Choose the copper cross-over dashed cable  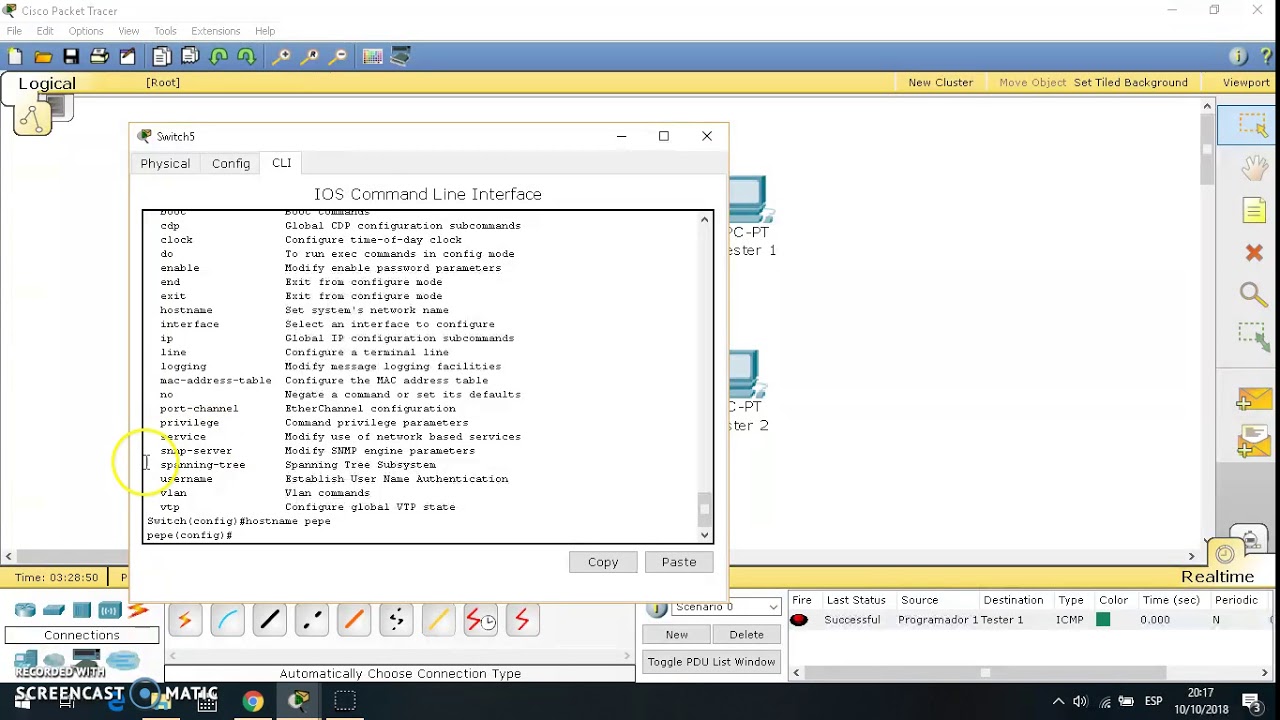tap(312, 621)
